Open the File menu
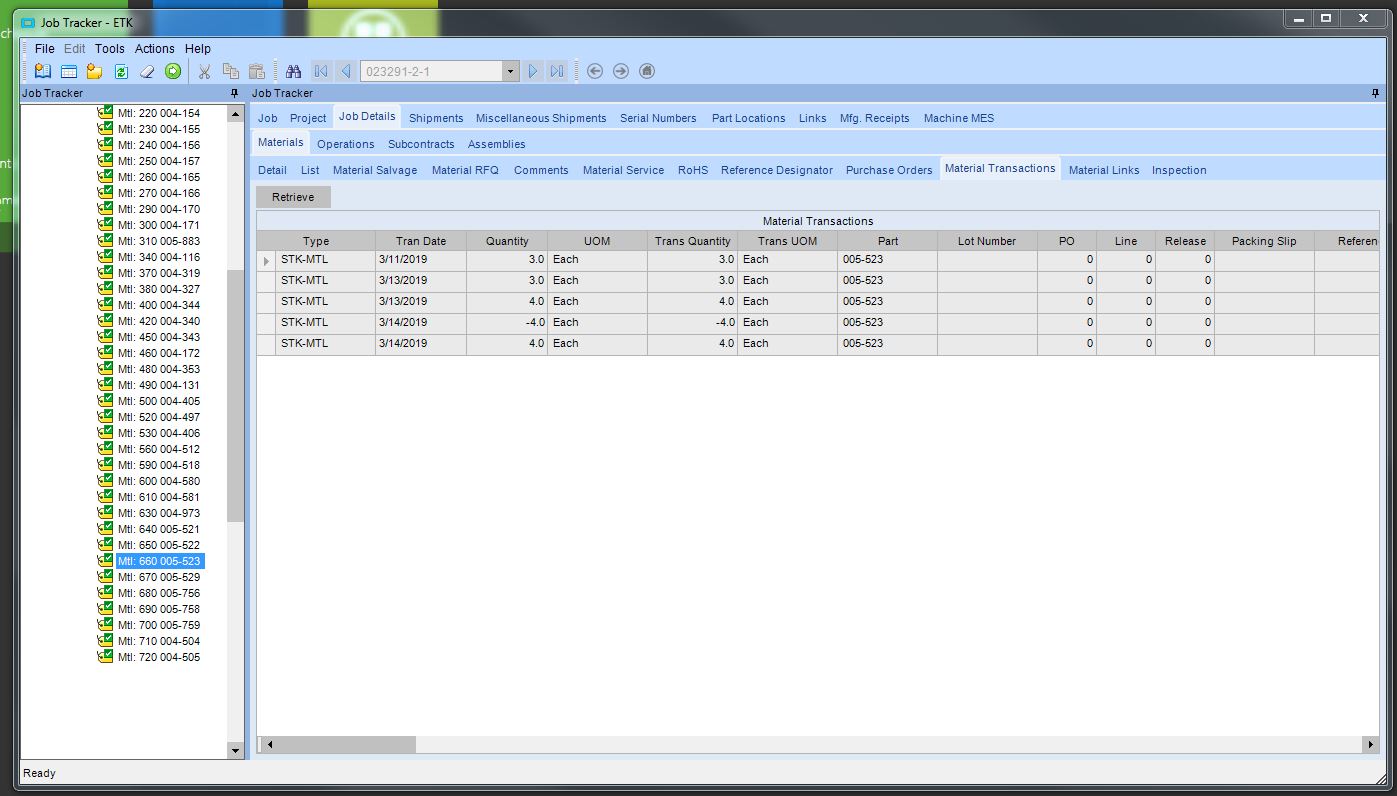1397x796 pixels. coord(45,48)
